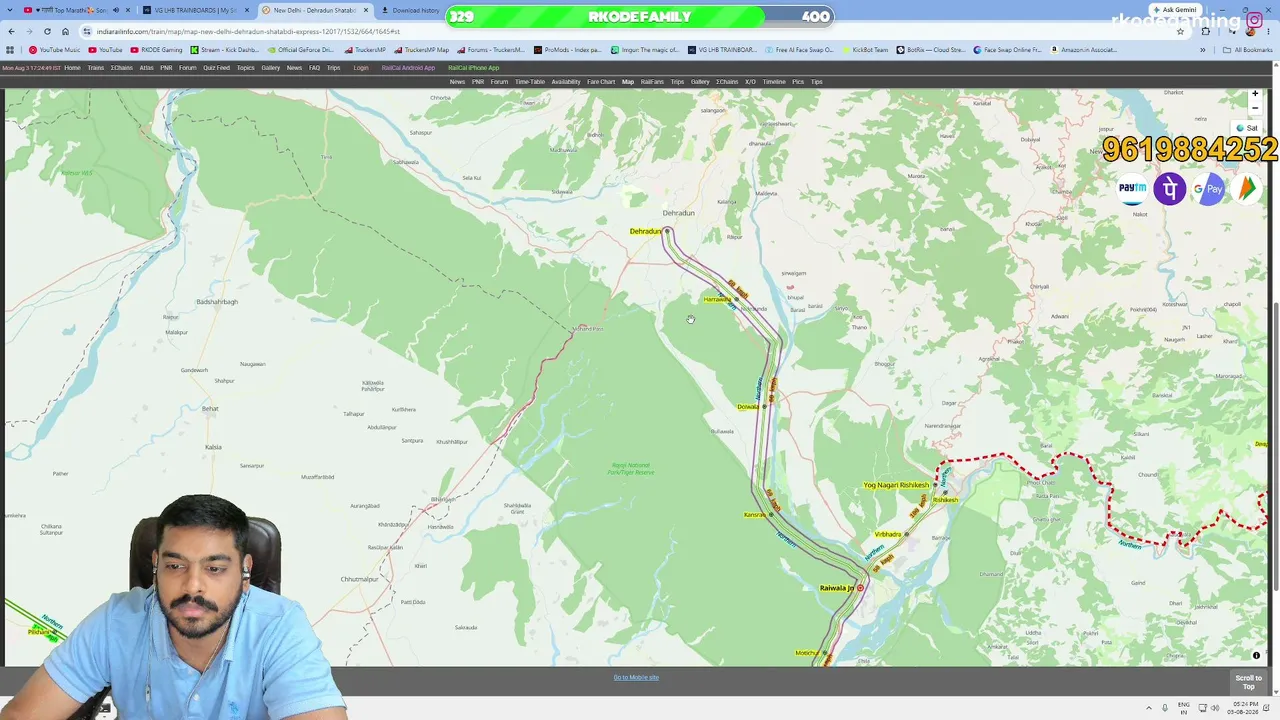Open the RailCal iPhone App link
This screenshot has width=1280, height=720.
pyautogui.click(x=473, y=68)
